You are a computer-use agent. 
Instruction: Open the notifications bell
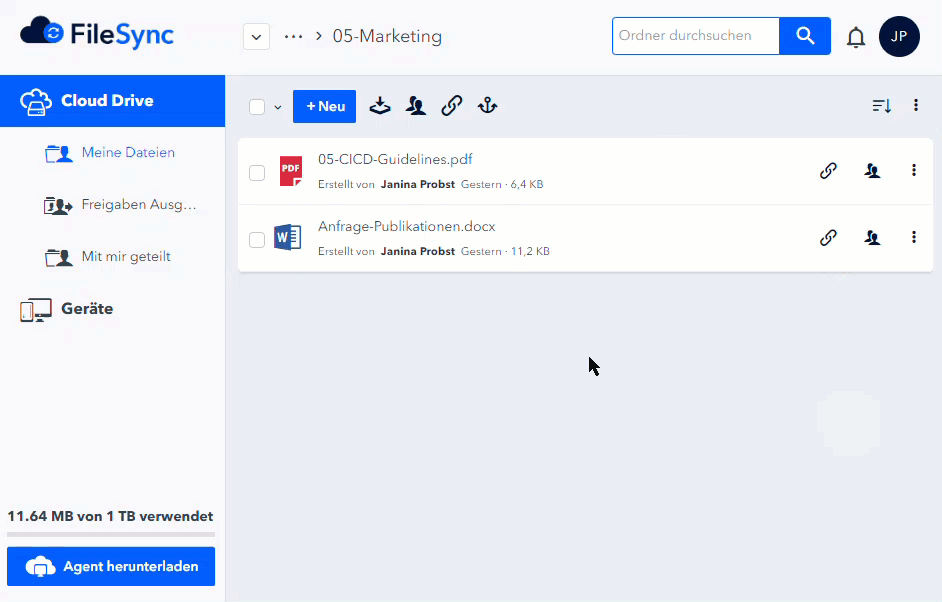(x=855, y=37)
